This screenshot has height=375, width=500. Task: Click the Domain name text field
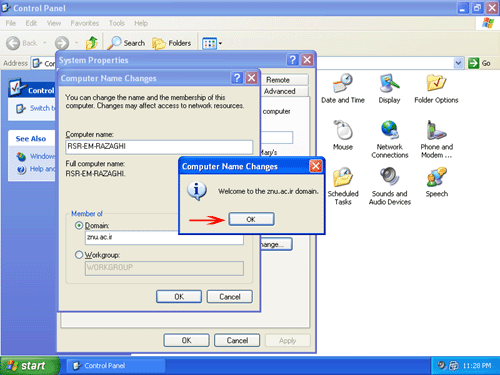coord(164,238)
